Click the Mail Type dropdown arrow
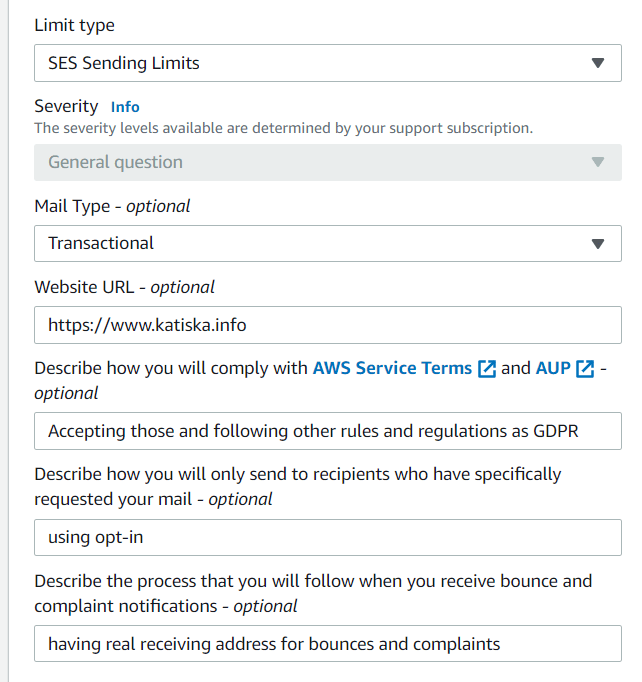The width and height of the screenshot is (642, 682). coord(598,243)
